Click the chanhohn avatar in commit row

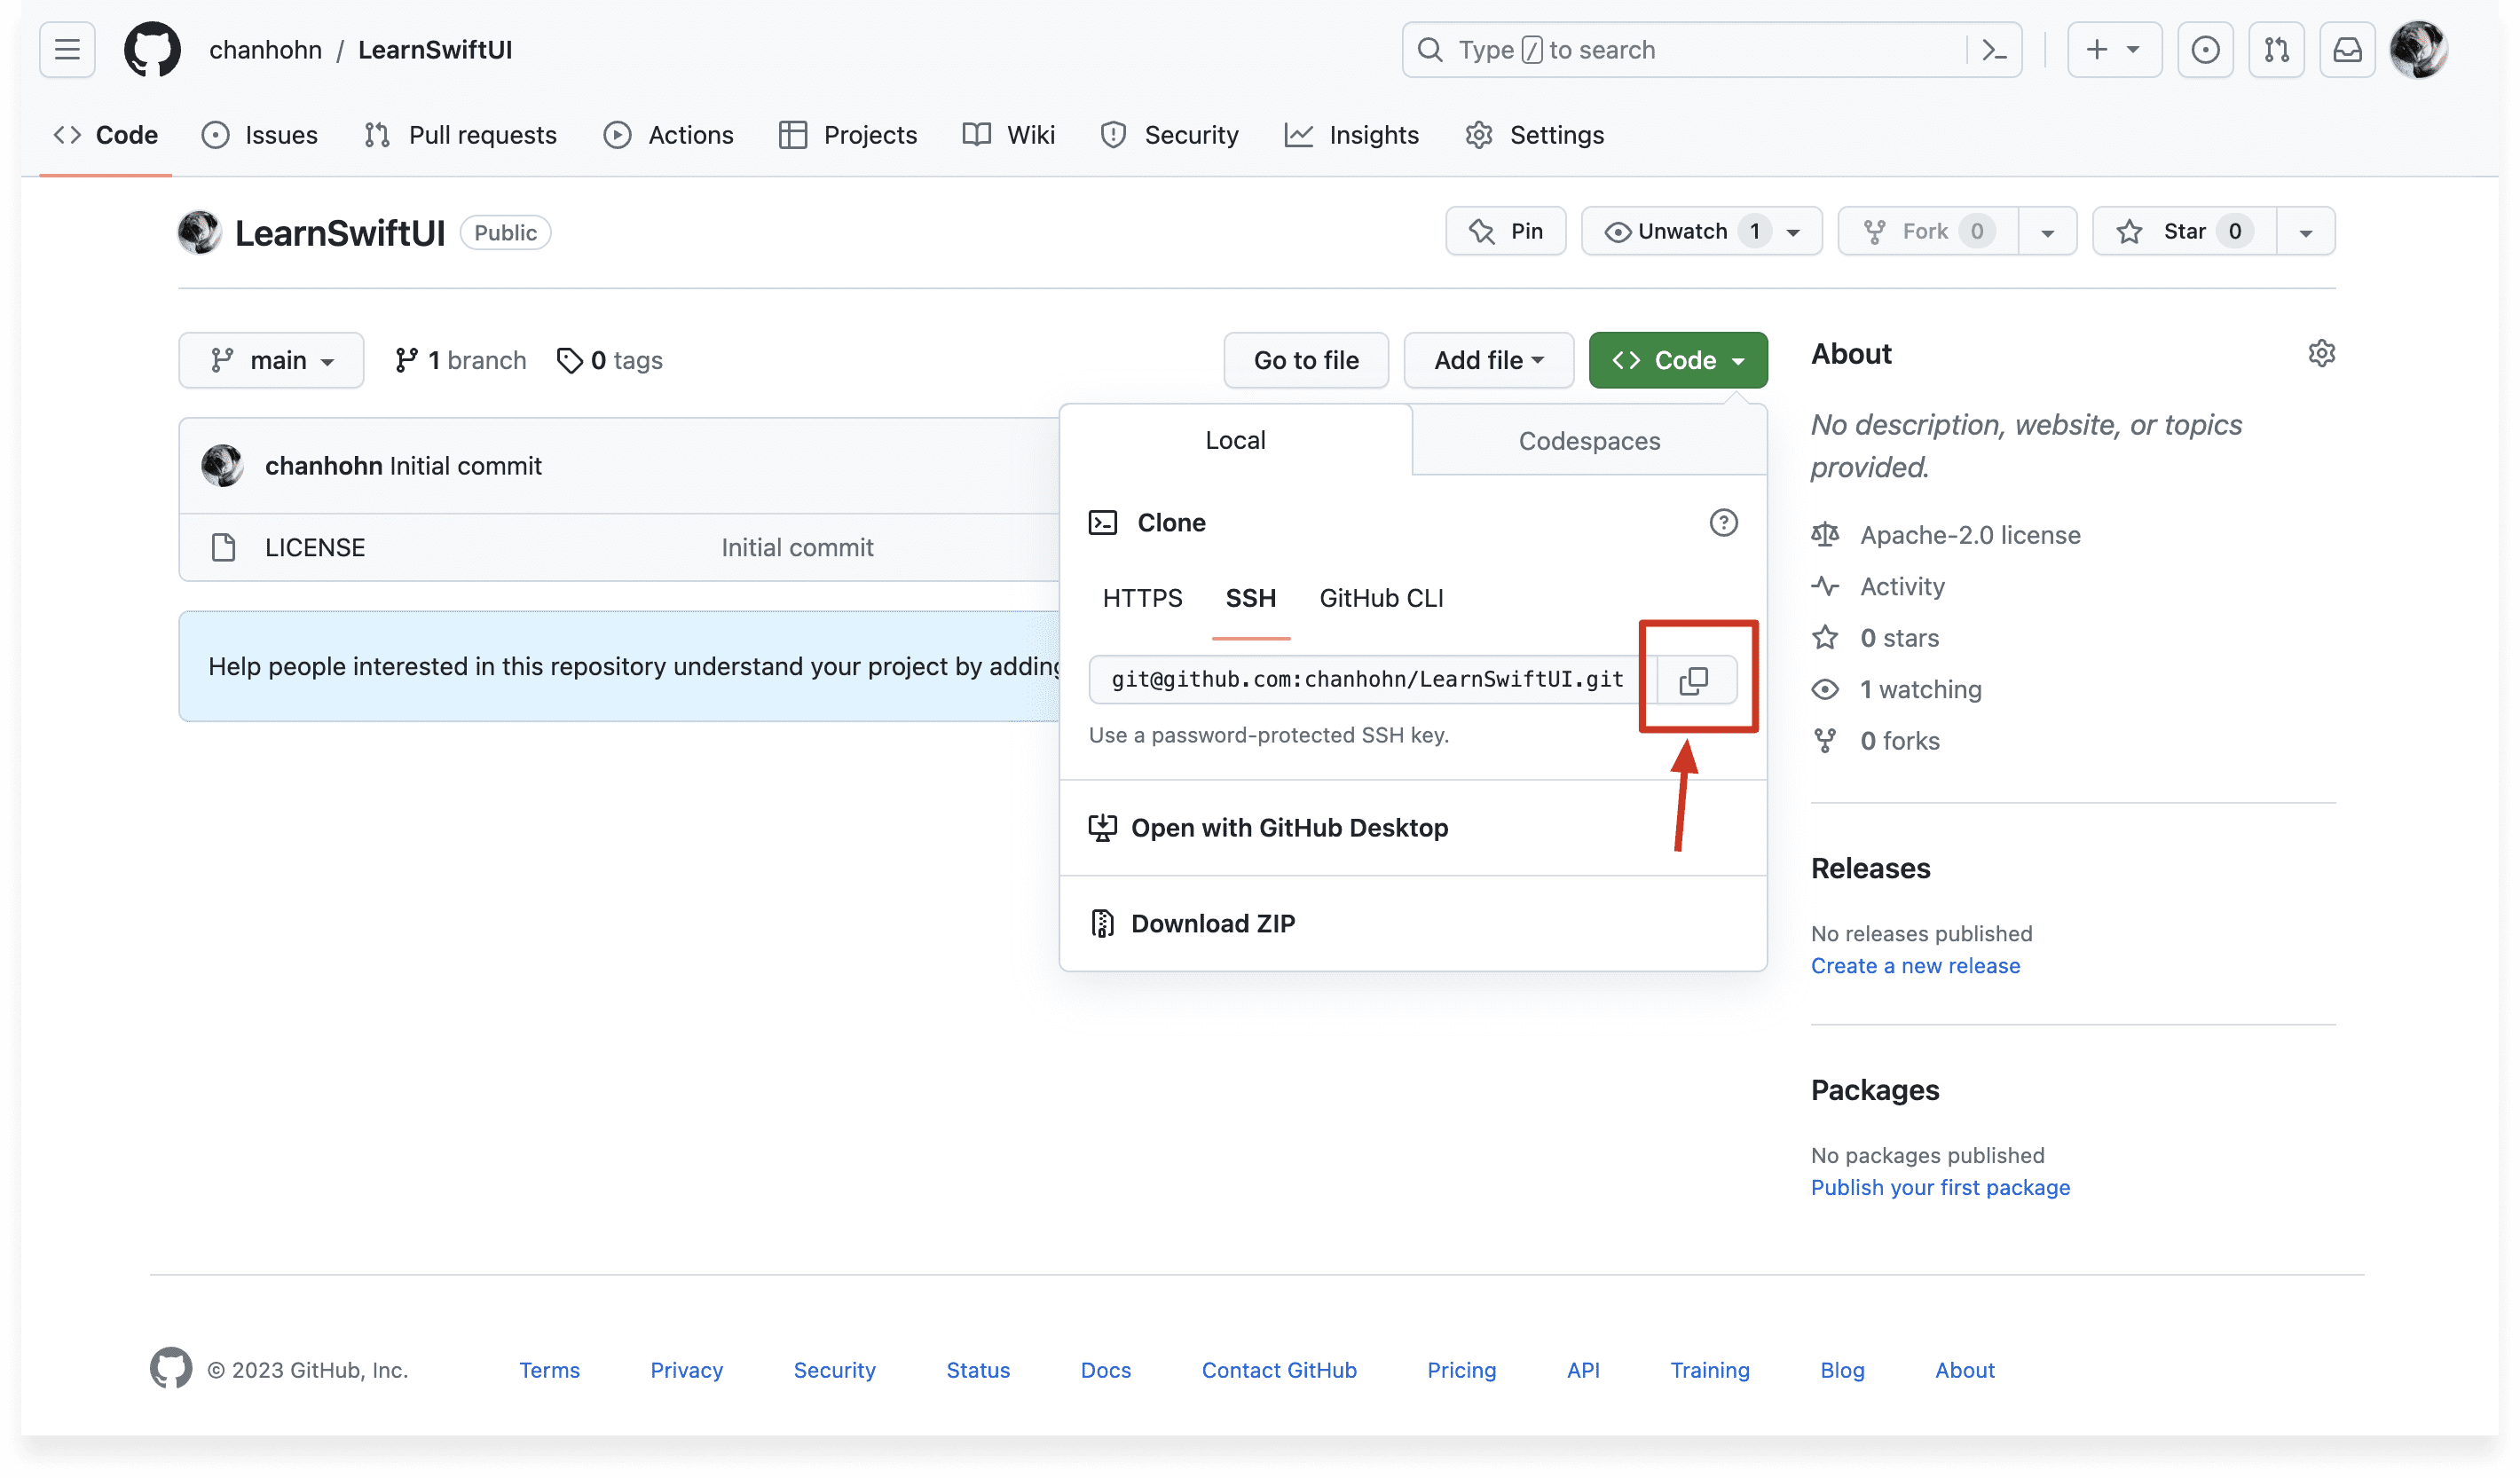[x=222, y=466]
